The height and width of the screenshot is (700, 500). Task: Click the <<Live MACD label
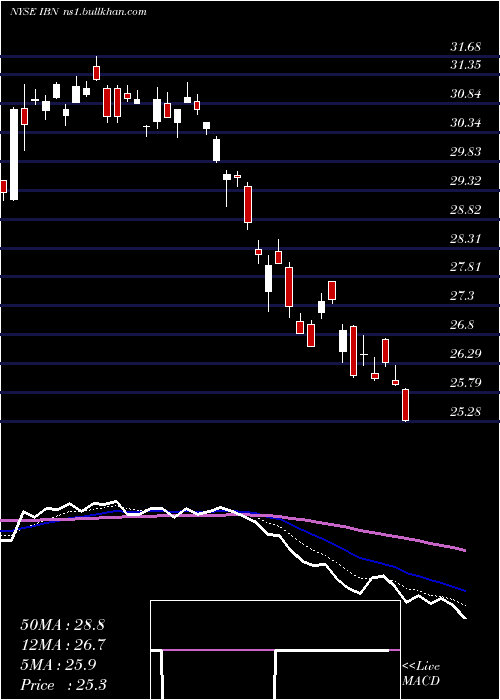(421, 674)
